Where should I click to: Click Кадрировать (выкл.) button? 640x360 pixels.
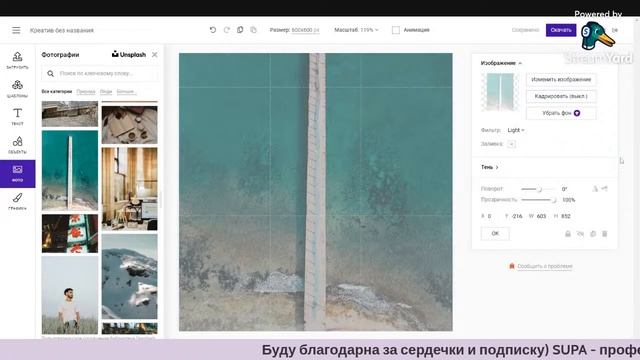pyautogui.click(x=561, y=96)
